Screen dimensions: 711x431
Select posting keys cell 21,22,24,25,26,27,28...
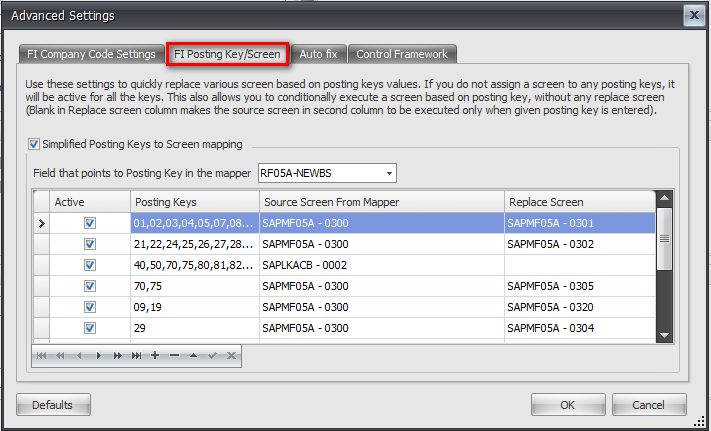pyautogui.click(x=195, y=244)
